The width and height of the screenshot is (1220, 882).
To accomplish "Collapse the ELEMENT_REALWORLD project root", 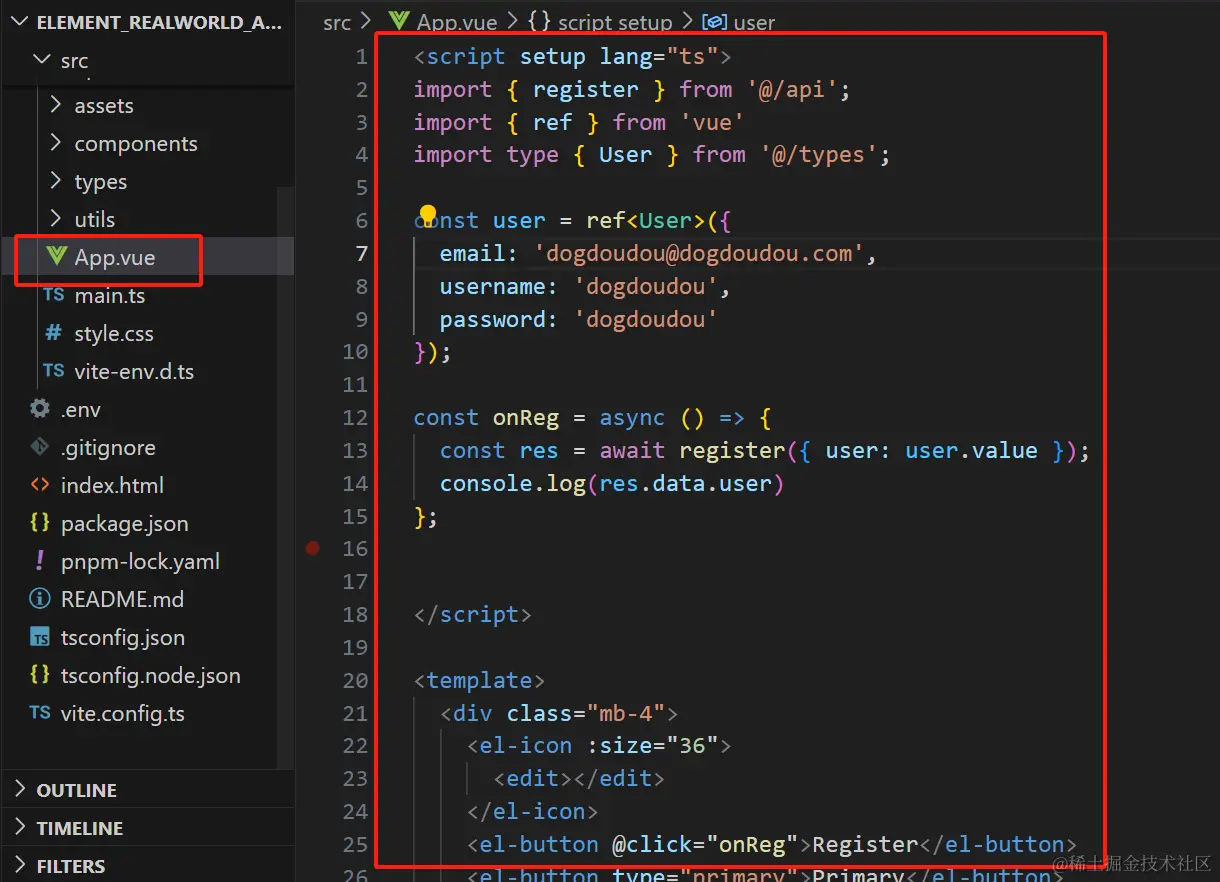I will point(20,22).
